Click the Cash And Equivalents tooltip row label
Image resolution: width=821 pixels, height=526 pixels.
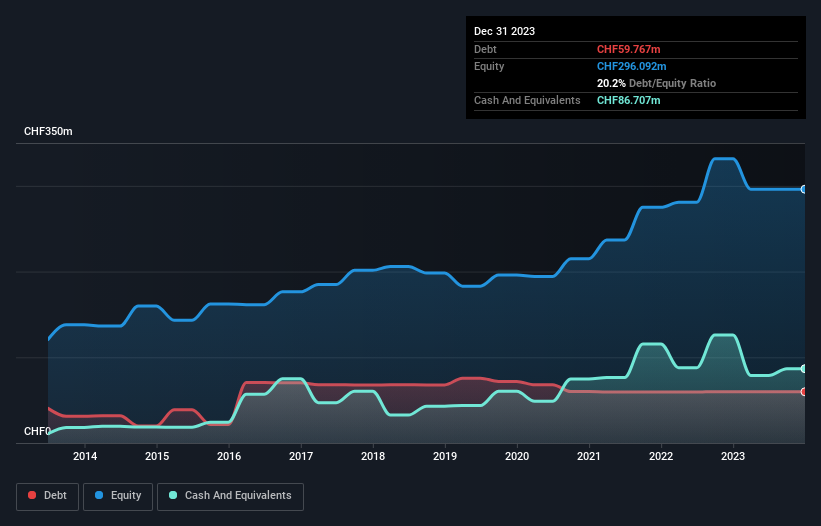[x=527, y=100]
